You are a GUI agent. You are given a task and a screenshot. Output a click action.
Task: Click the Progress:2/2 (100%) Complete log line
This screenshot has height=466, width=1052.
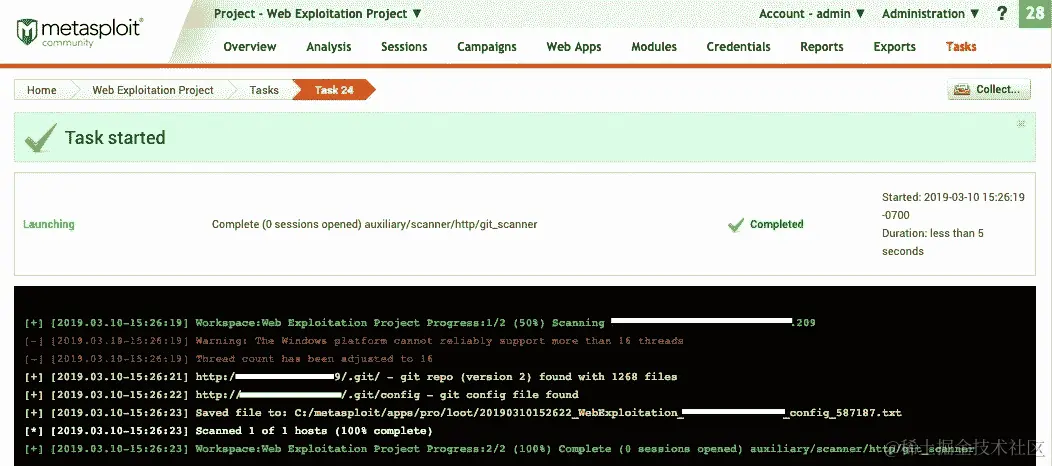click(x=498, y=449)
